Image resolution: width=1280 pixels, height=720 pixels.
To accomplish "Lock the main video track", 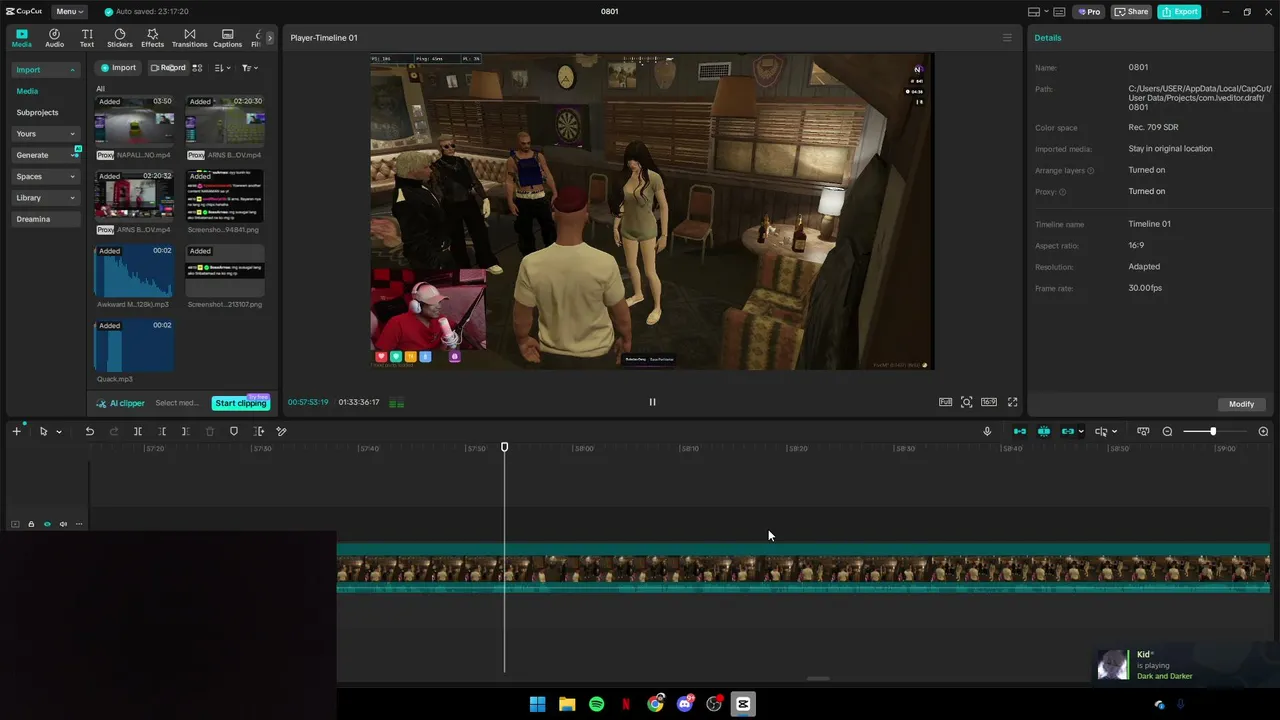I will (x=31, y=524).
